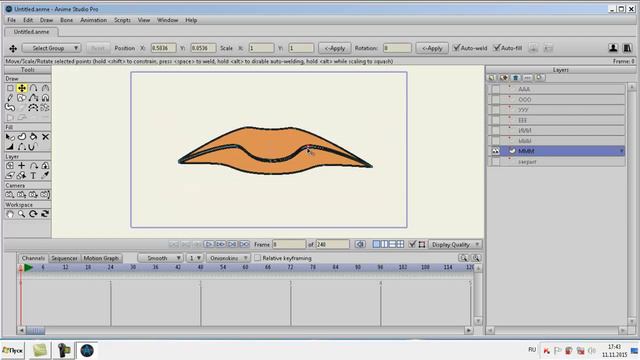Click the timeline play arrow
Viewport: 640px width, 360px height.
click(x=28, y=267)
